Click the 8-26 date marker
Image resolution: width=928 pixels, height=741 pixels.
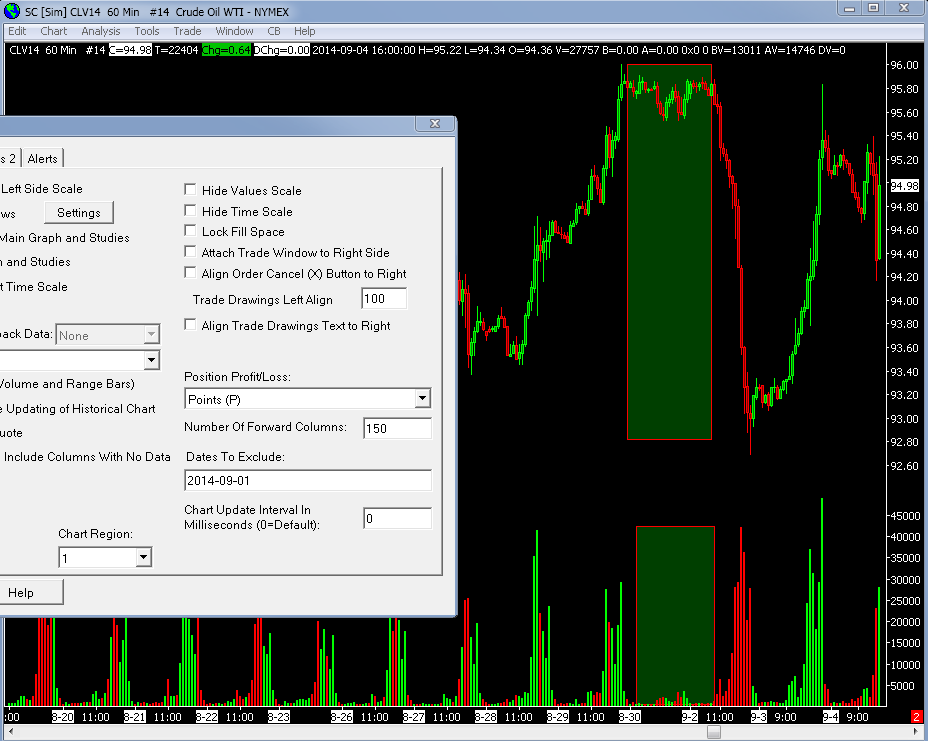coord(341,717)
